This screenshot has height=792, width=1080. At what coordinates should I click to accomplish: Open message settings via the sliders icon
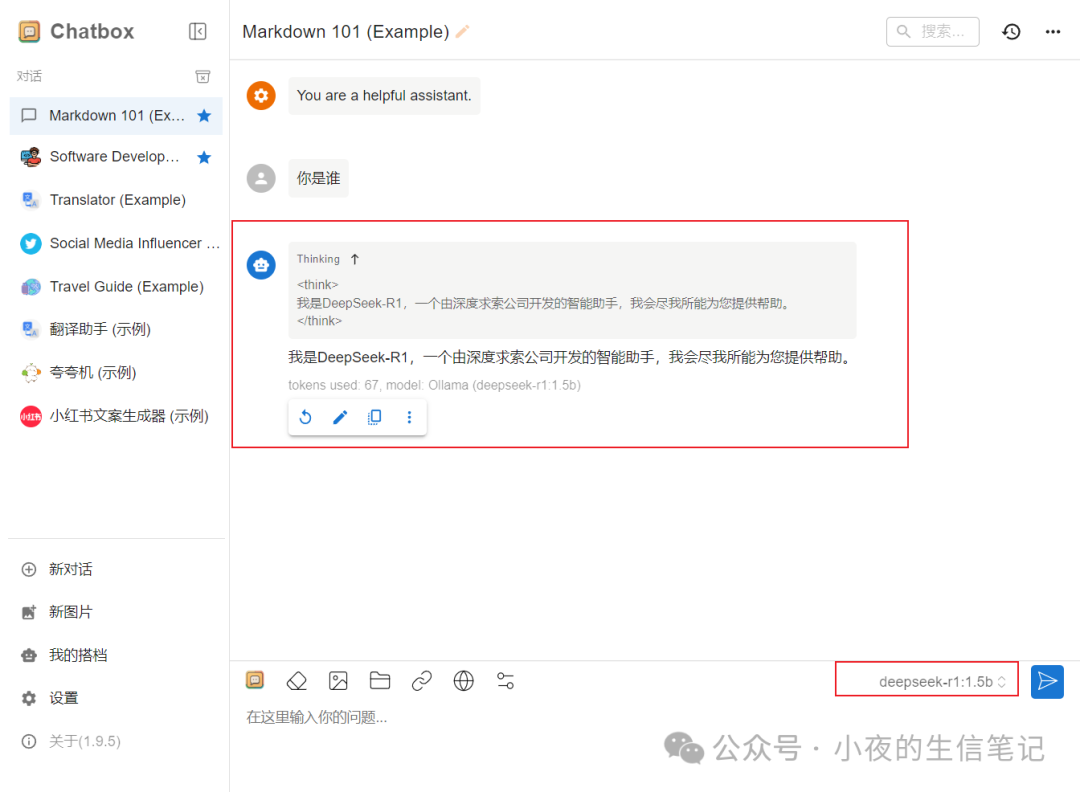coord(505,680)
